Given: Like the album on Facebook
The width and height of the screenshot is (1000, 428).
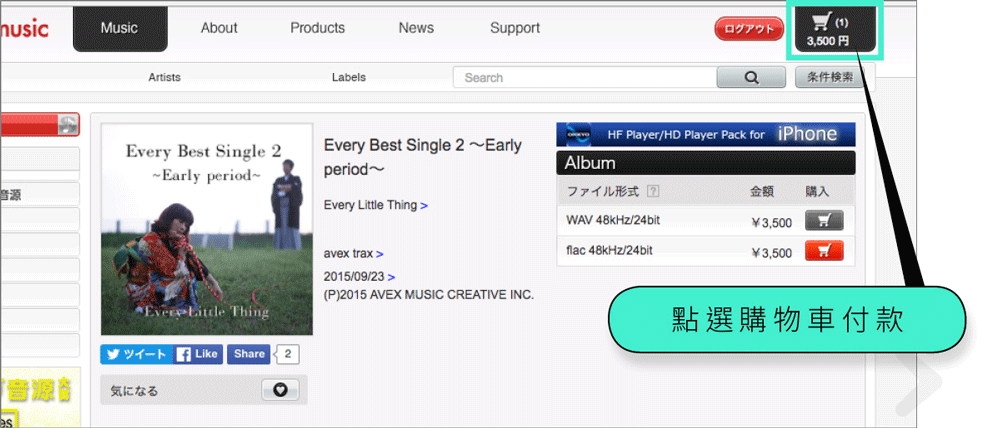Looking at the screenshot, I should (x=198, y=354).
